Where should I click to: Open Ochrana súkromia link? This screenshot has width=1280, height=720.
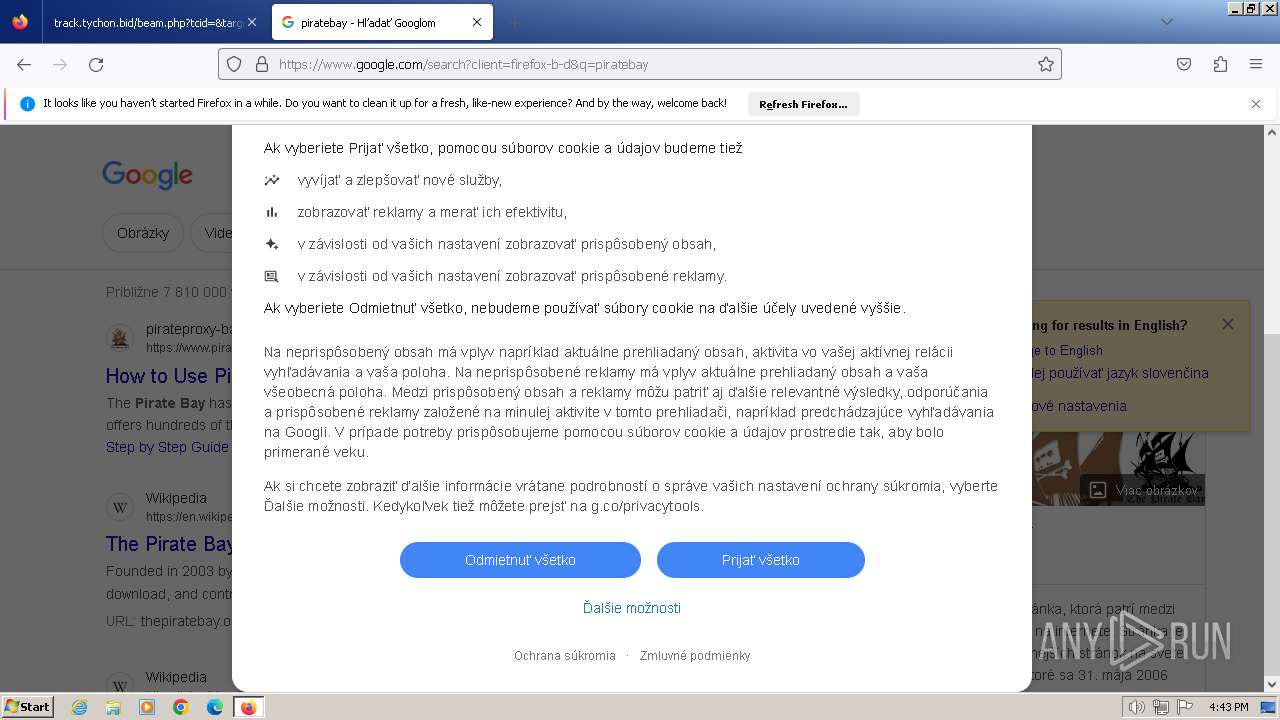point(565,656)
